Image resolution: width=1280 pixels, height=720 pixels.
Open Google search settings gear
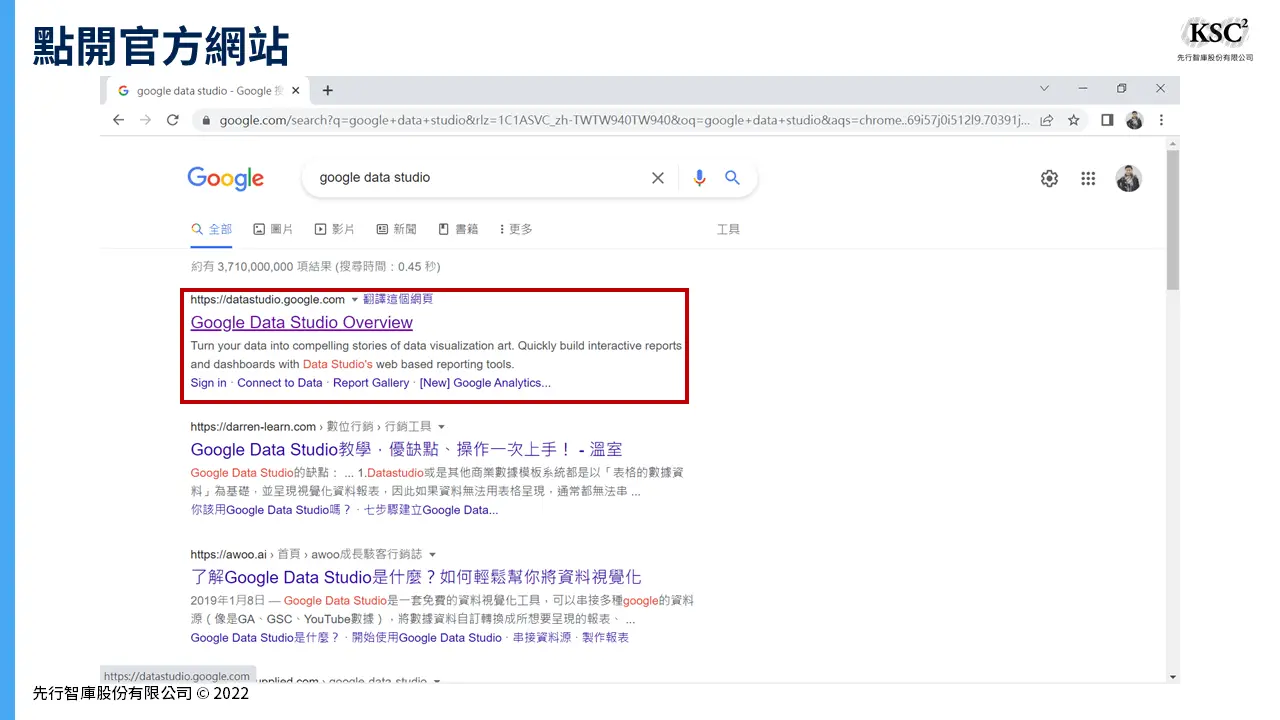coord(1049,178)
